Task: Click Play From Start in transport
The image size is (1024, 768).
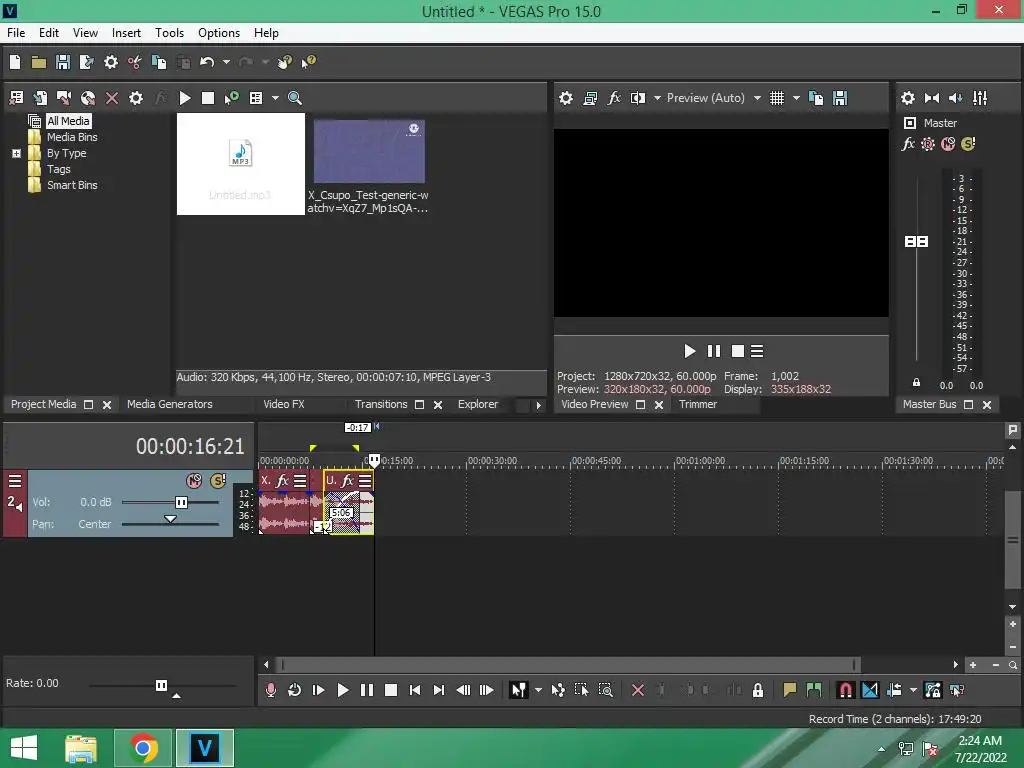Action: [x=318, y=690]
